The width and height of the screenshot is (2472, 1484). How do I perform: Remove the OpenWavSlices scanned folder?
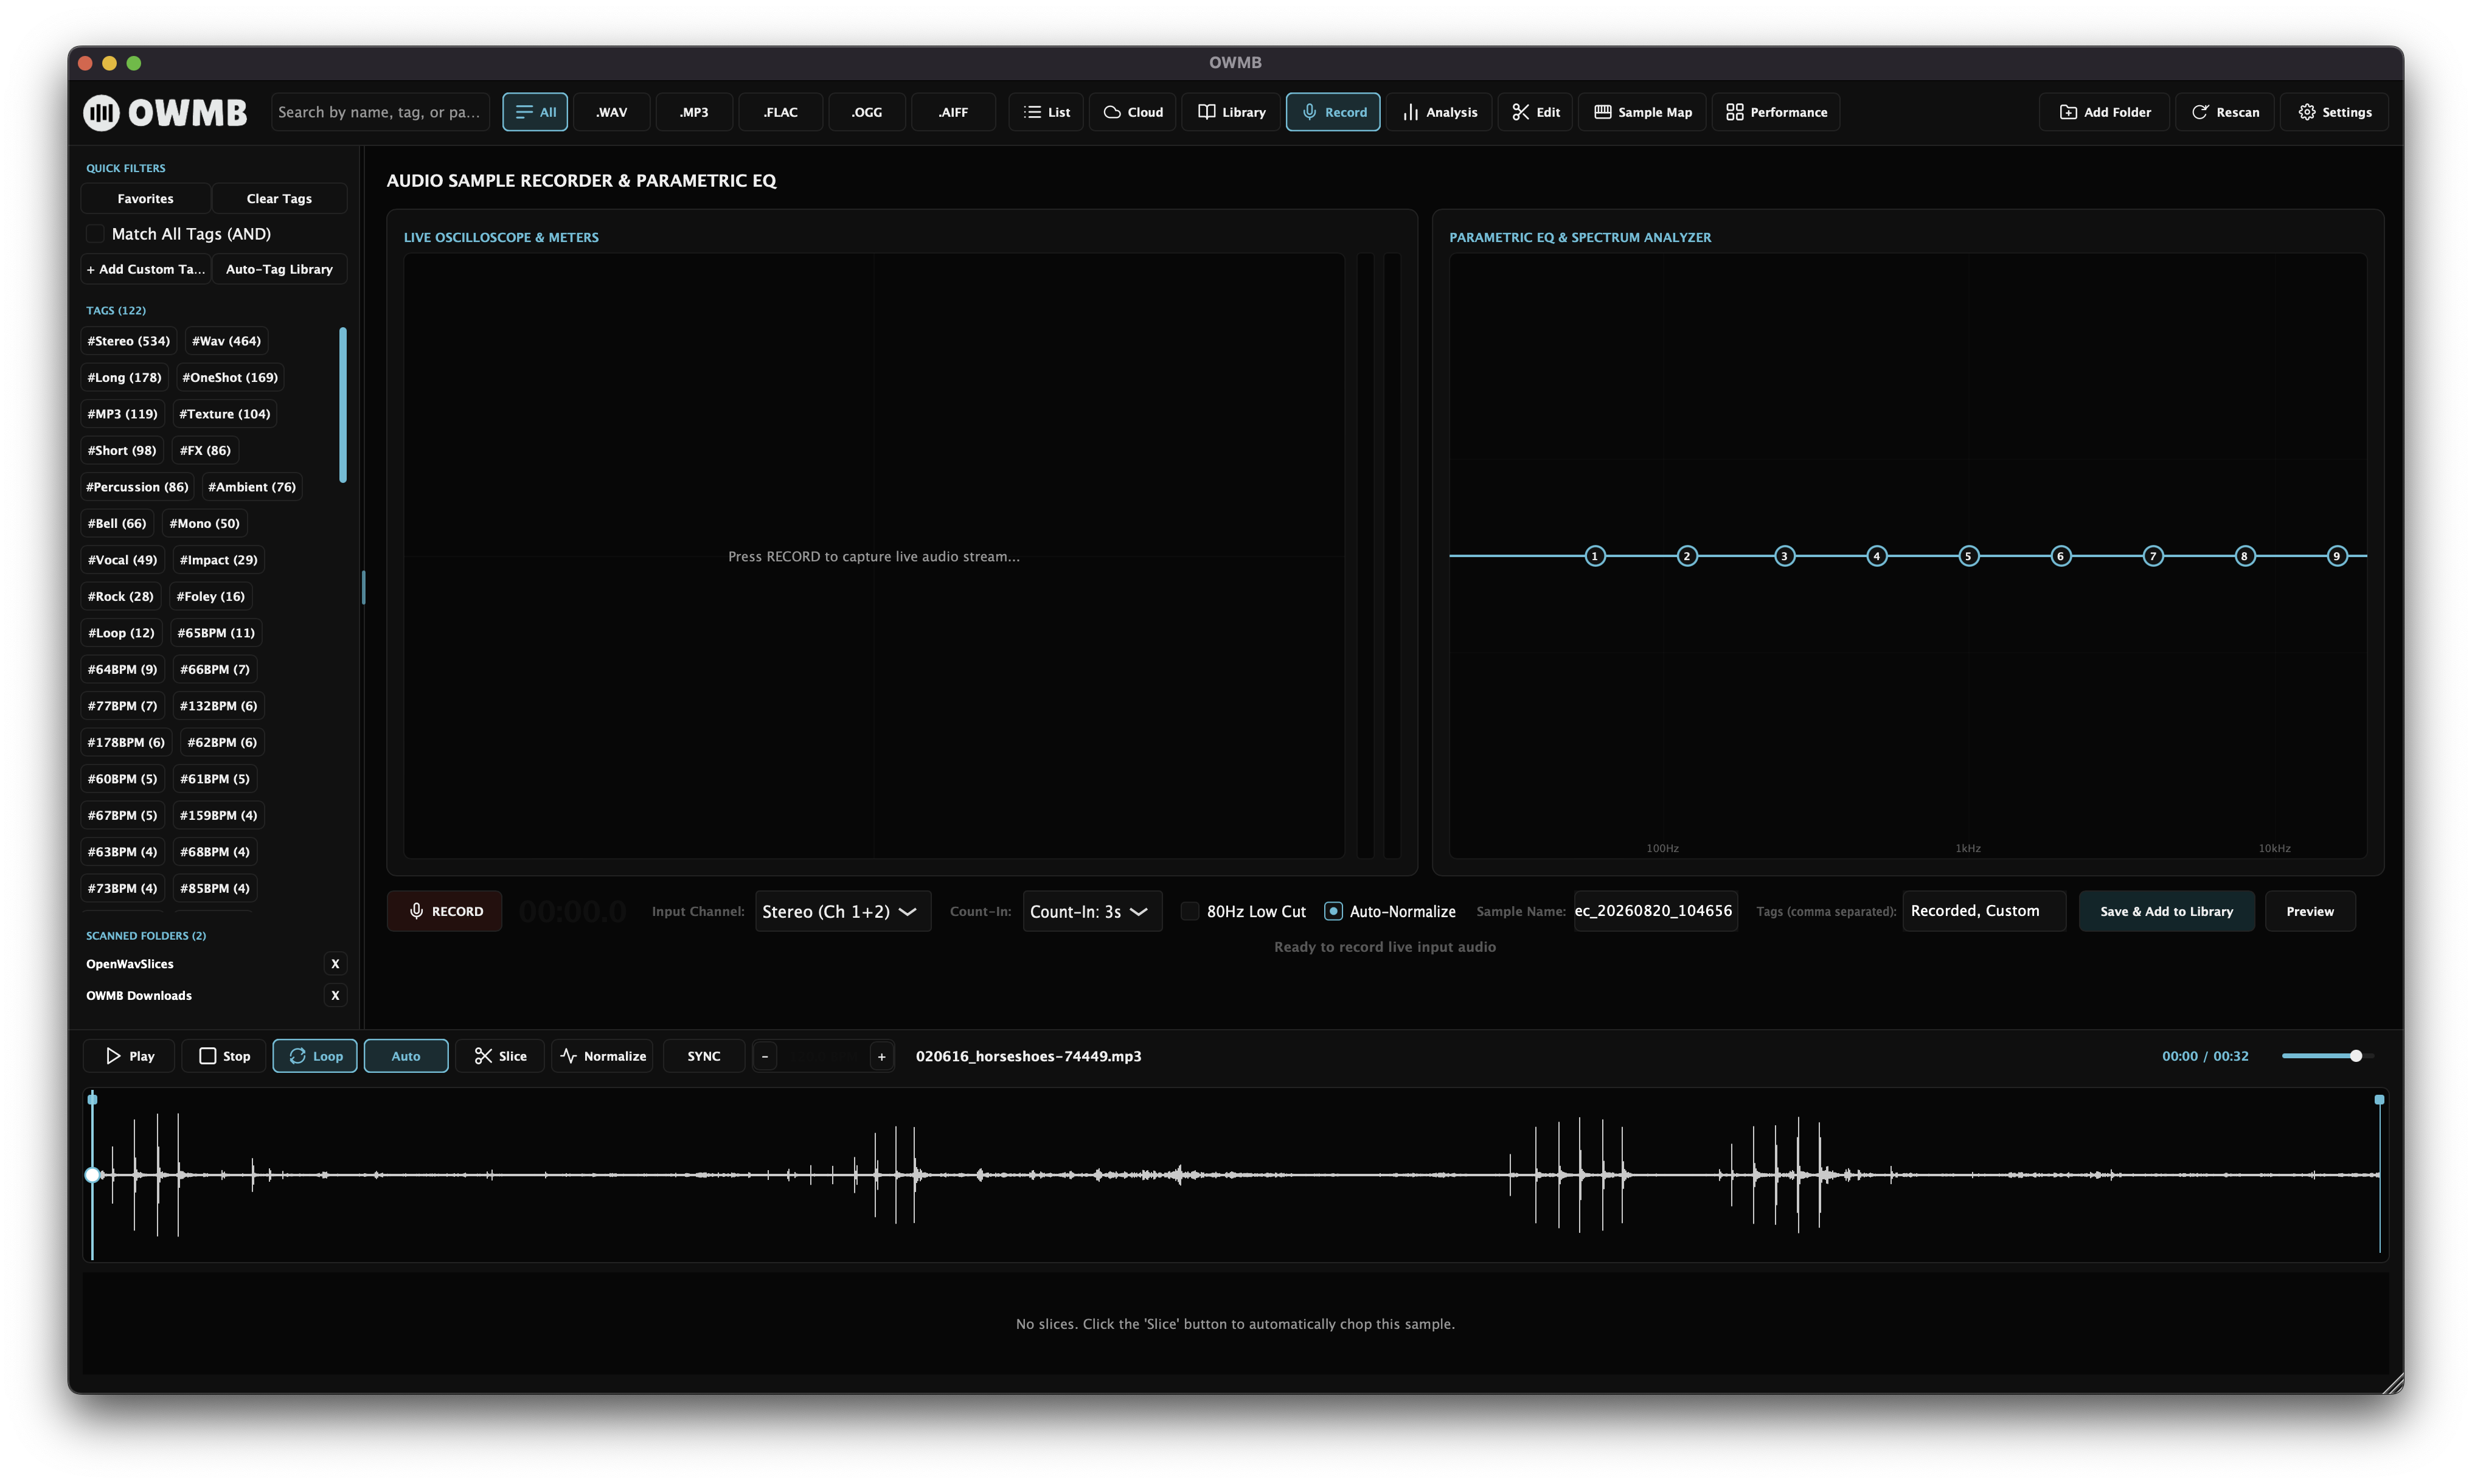pyautogui.click(x=335, y=964)
